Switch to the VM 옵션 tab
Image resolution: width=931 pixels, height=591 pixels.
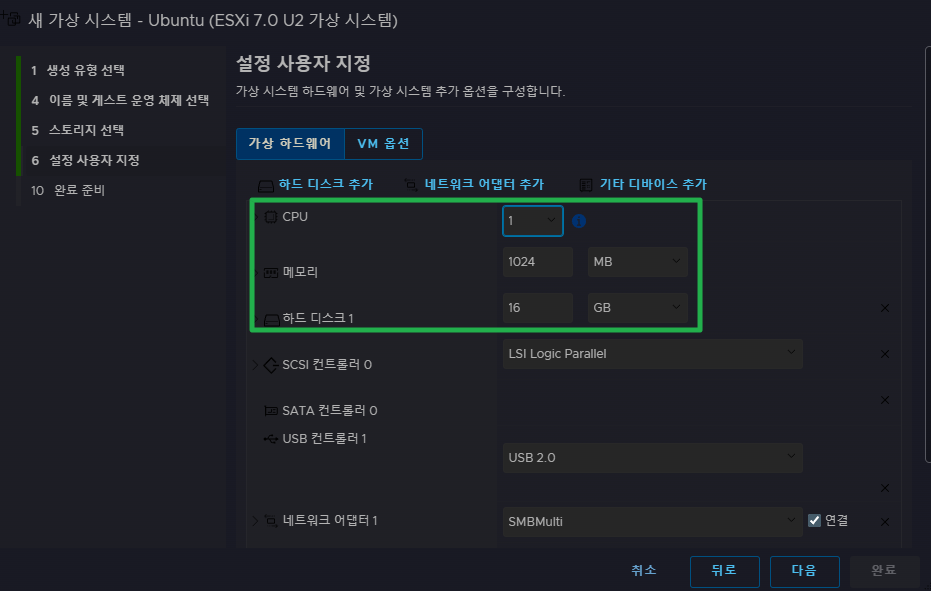point(383,143)
